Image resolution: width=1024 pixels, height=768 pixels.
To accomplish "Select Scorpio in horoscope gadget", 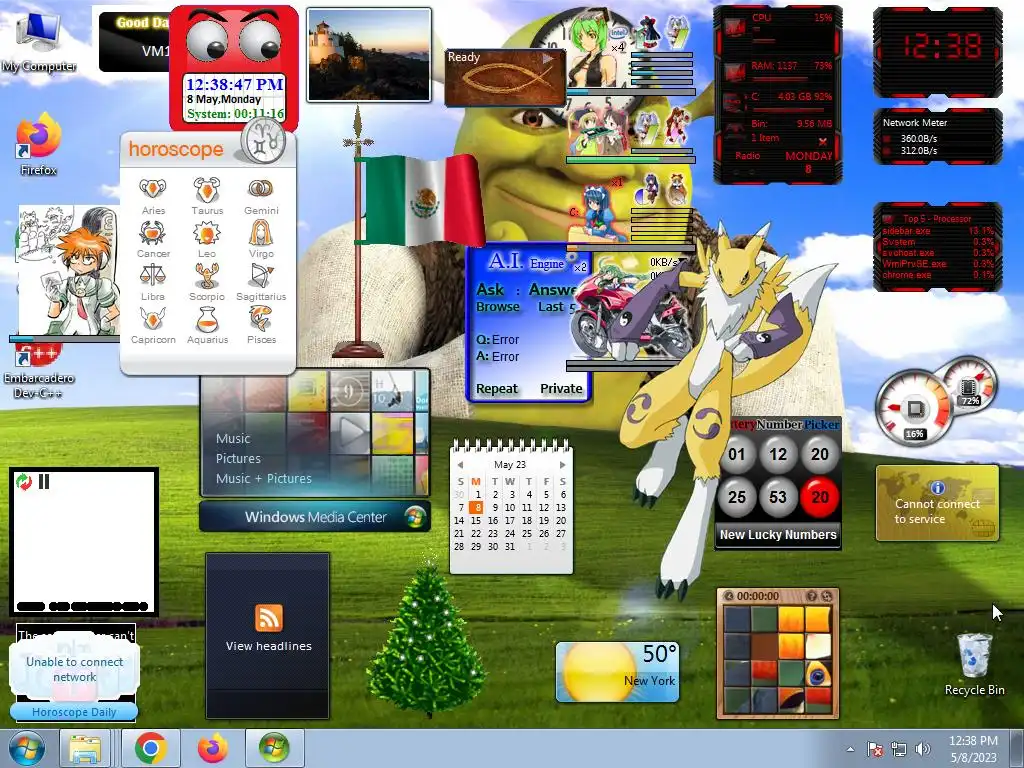I will pyautogui.click(x=207, y=283).
